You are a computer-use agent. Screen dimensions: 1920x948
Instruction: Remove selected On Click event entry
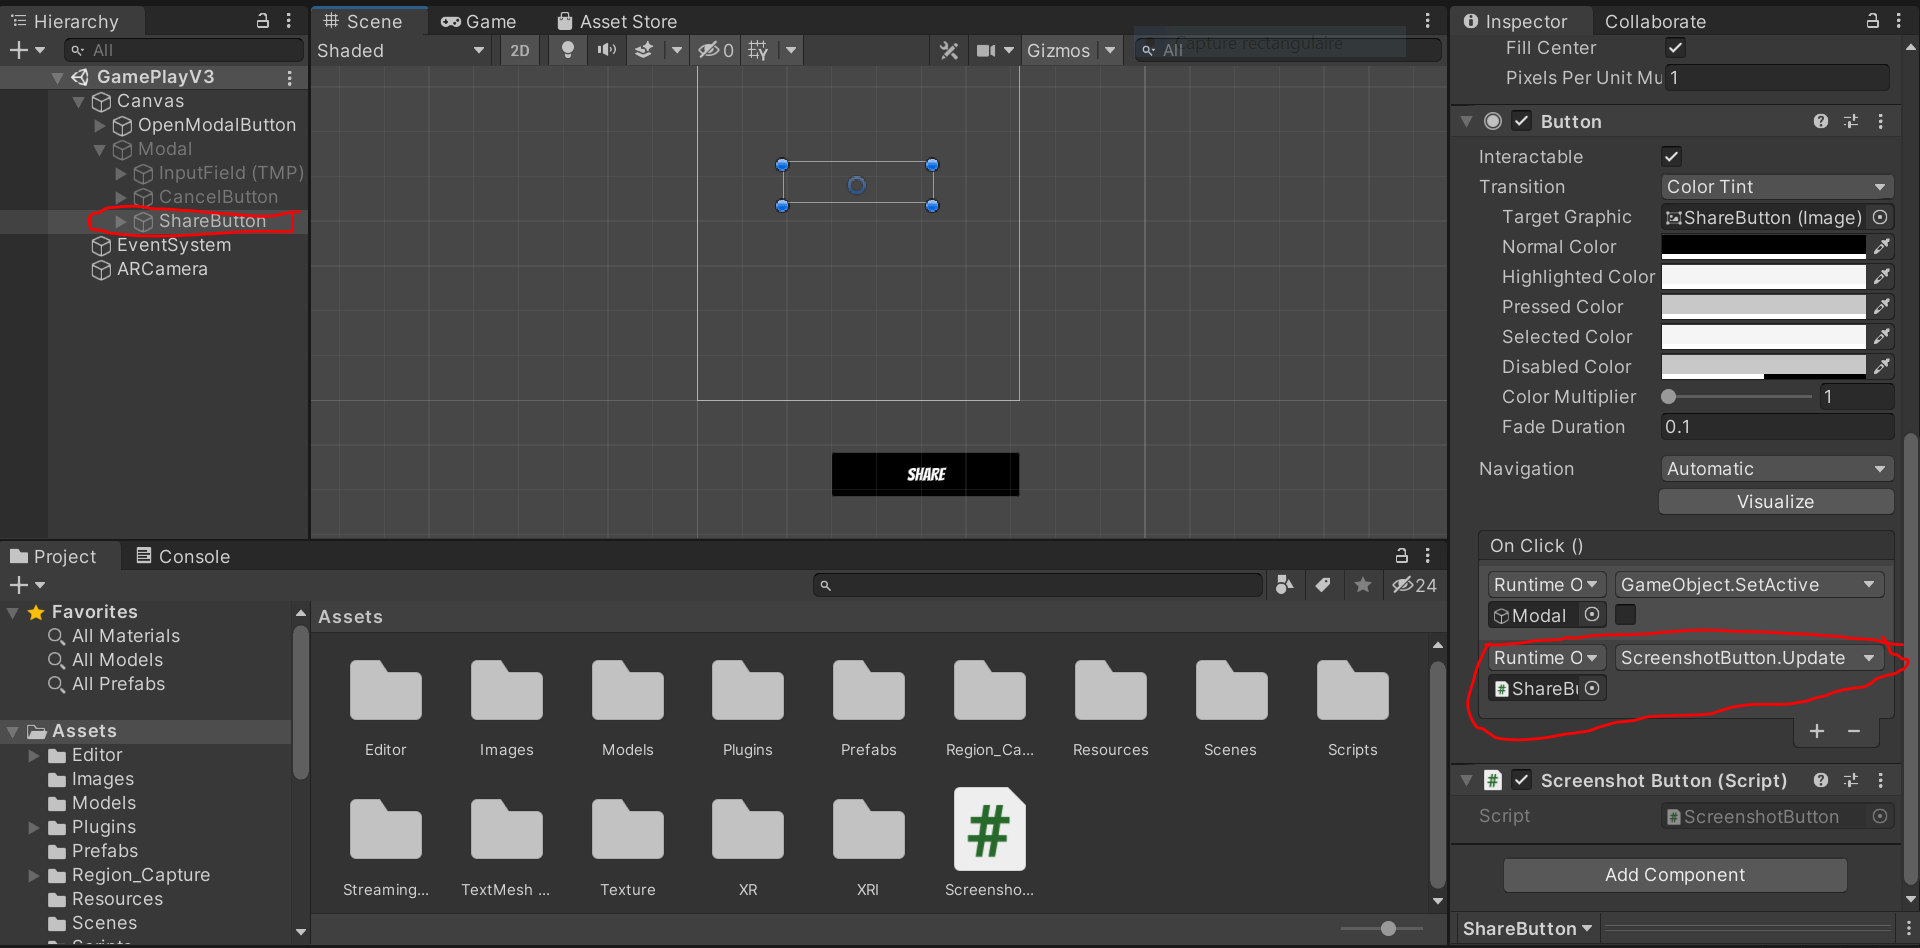pos(1854,731)
